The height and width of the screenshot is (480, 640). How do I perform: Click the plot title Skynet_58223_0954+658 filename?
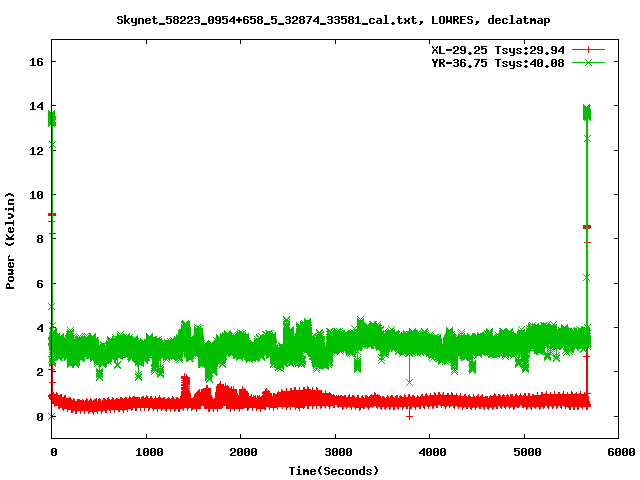333,20
